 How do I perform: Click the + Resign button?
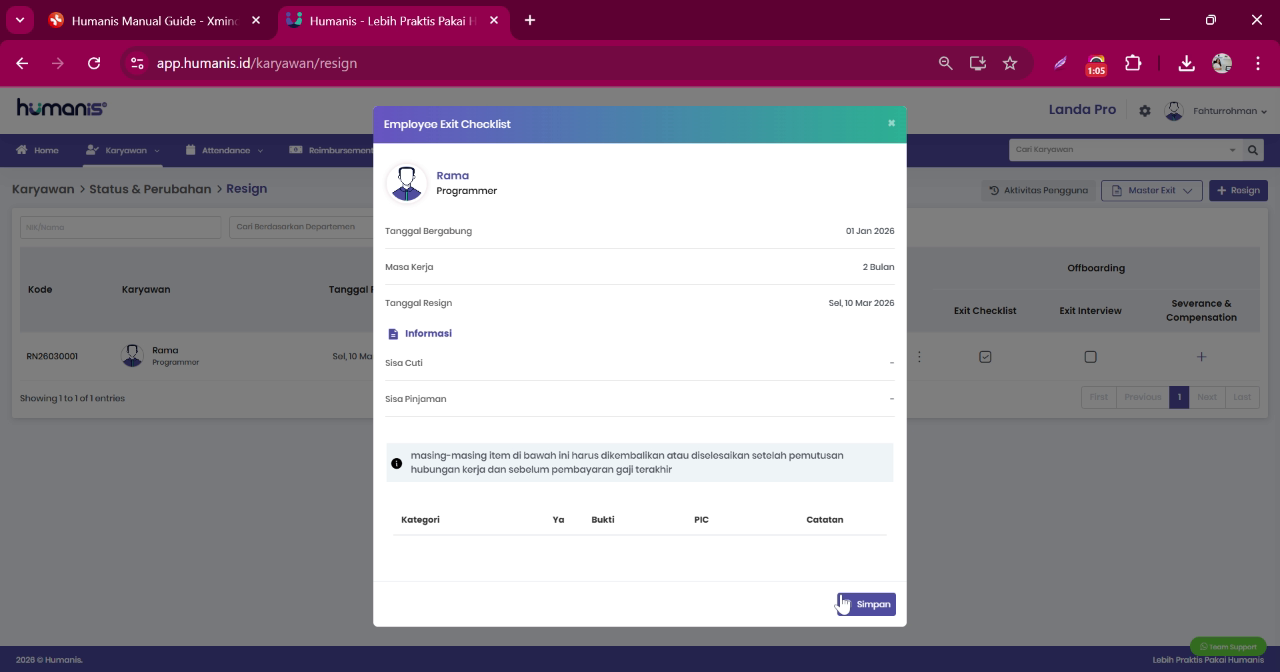[x=1238, y=190]
